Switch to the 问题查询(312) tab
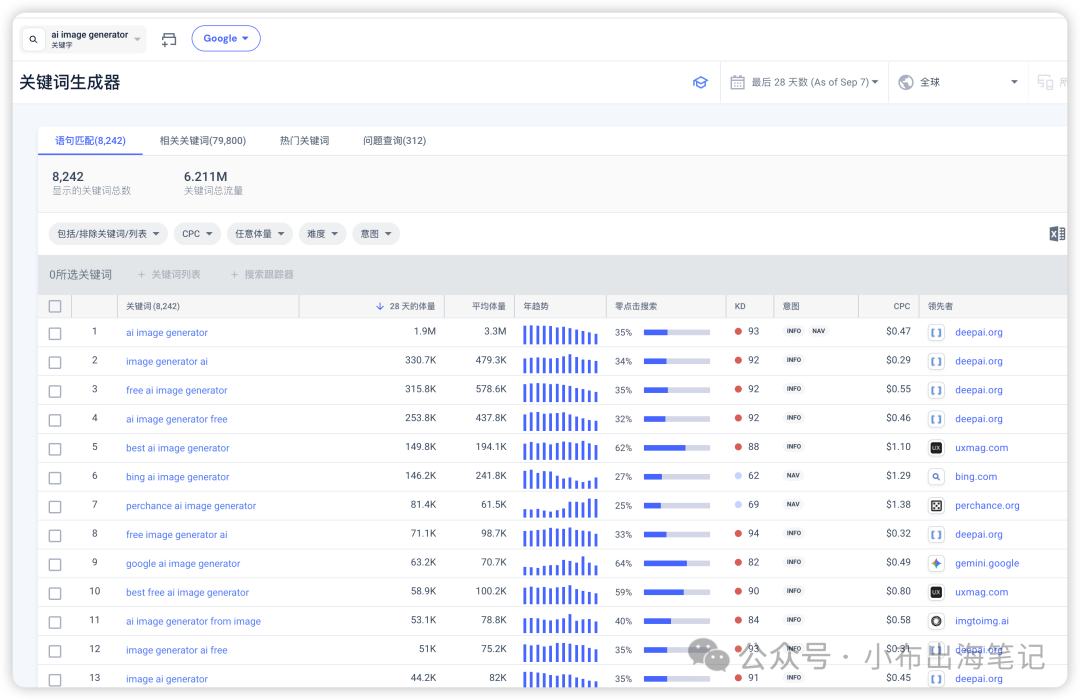Image resolution: width=1080 pixels, height=700 pixels. 394,141
